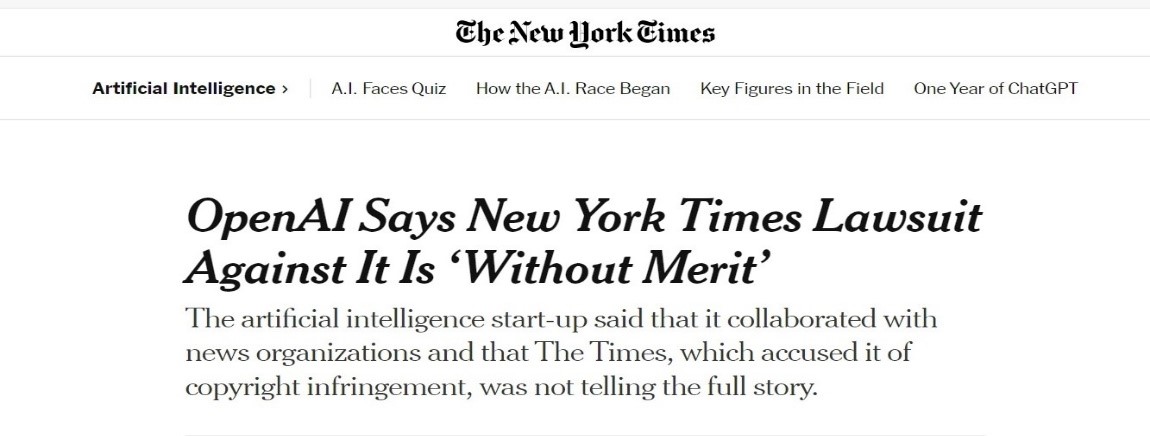The width and height of the screenshot is (1150, 436).
Task: Click the vertical divider after Artificial Intelligence
Action: 311,88
